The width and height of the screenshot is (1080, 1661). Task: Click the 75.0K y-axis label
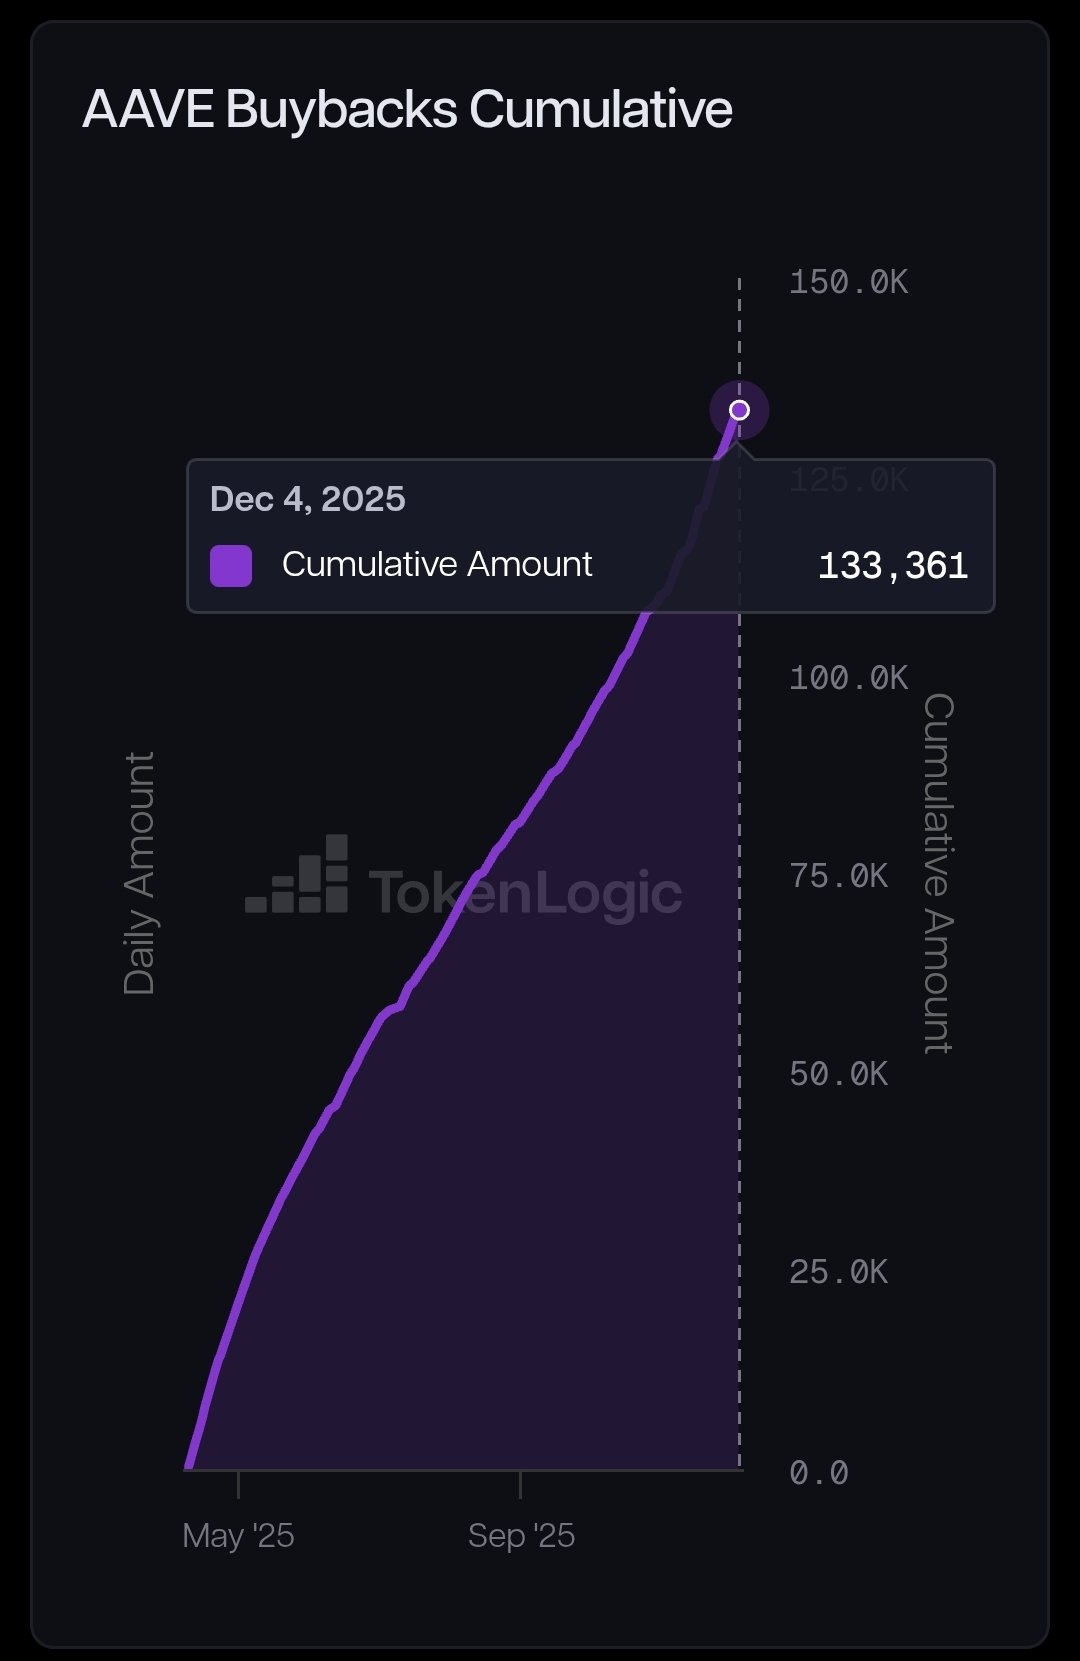[838, 876]
